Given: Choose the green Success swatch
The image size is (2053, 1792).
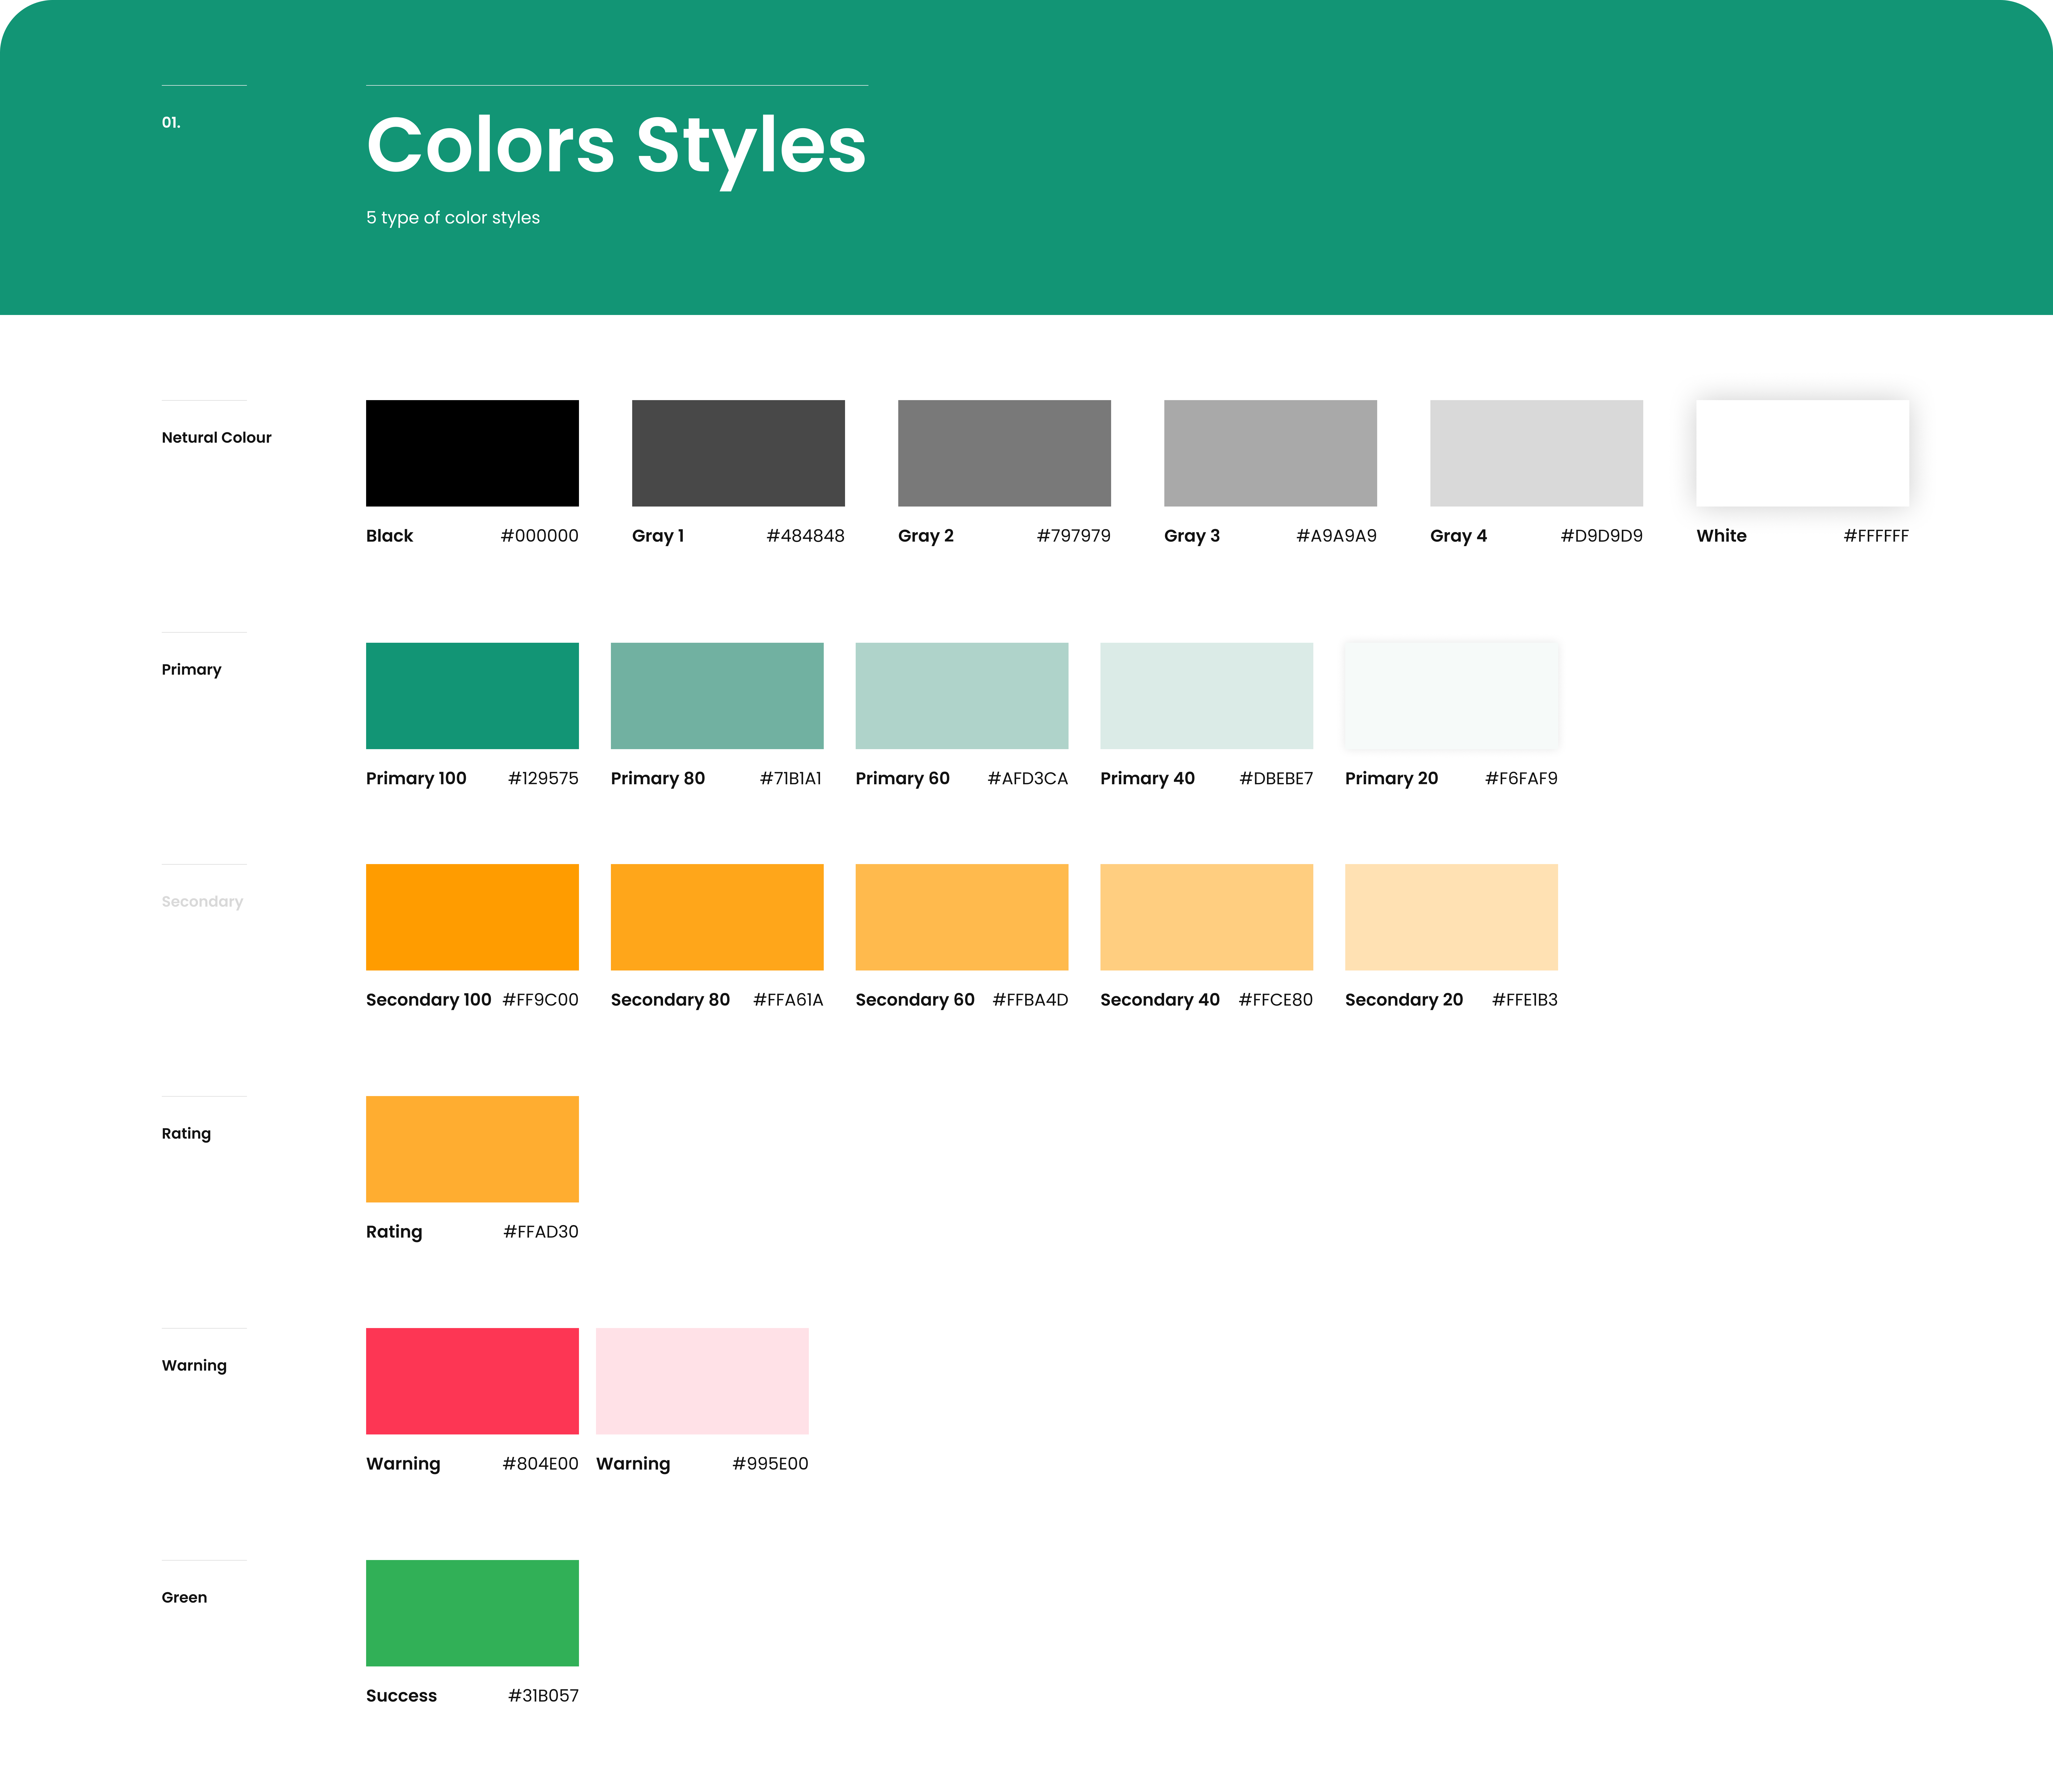Looking at the screenshot, I should coord(472,1613).
